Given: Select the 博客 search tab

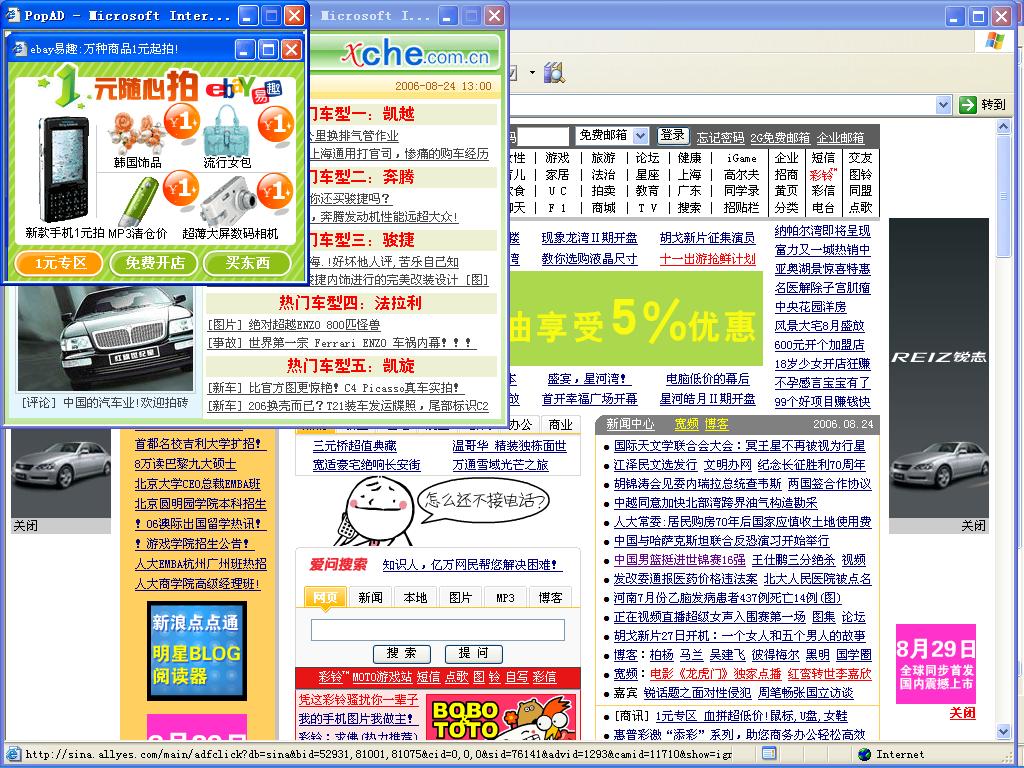Looking at the screenshot, I should click(x=551, y=598).
